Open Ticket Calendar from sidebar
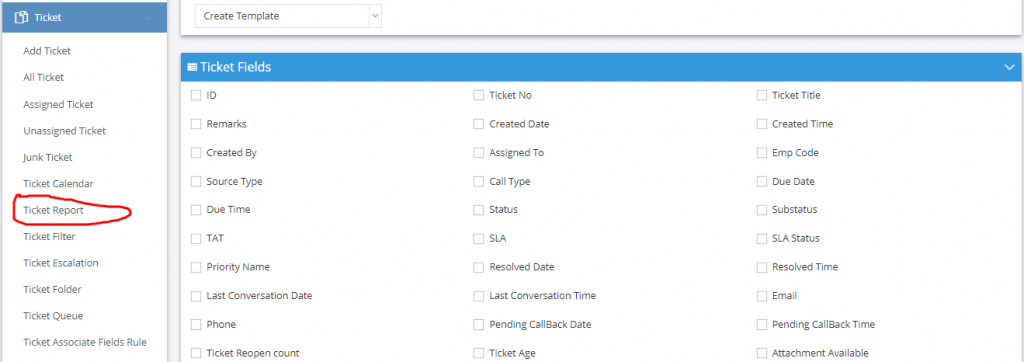The image size is (1024, 362). point(58,184)
